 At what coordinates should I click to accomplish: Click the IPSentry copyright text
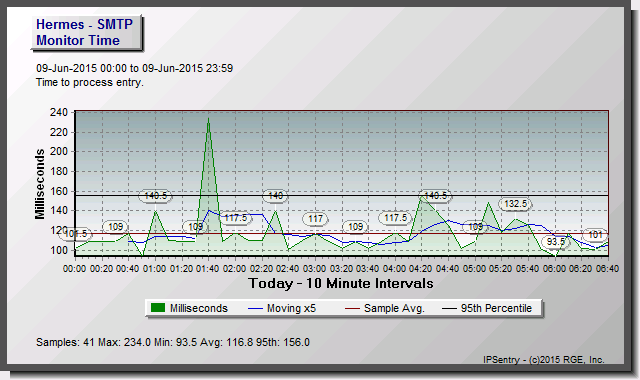coord(544,360)
